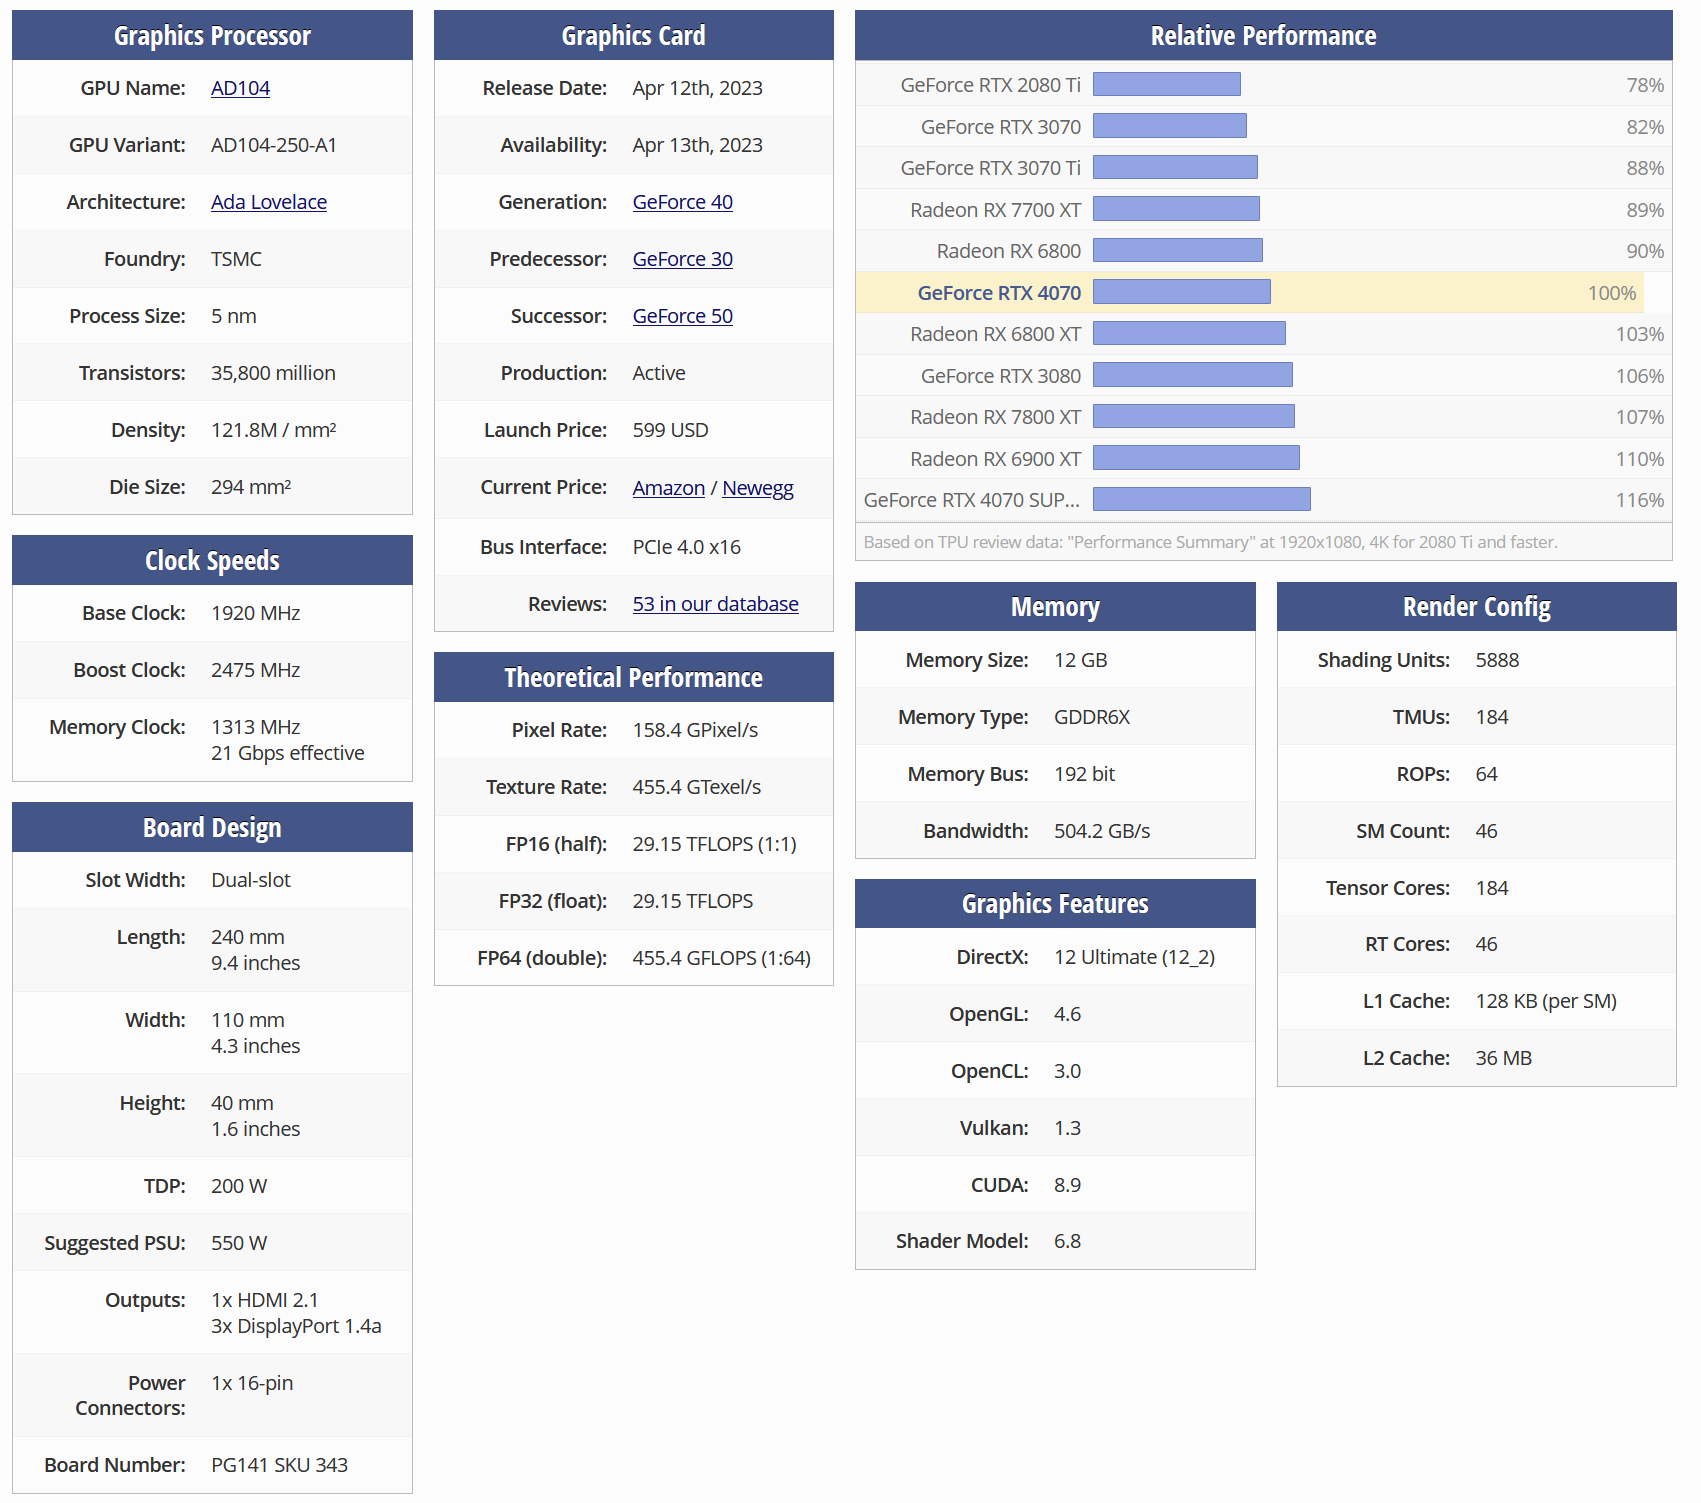Click the '21 Gbps effective' memory clock text
The image size is (1701, 1503).
288,753
